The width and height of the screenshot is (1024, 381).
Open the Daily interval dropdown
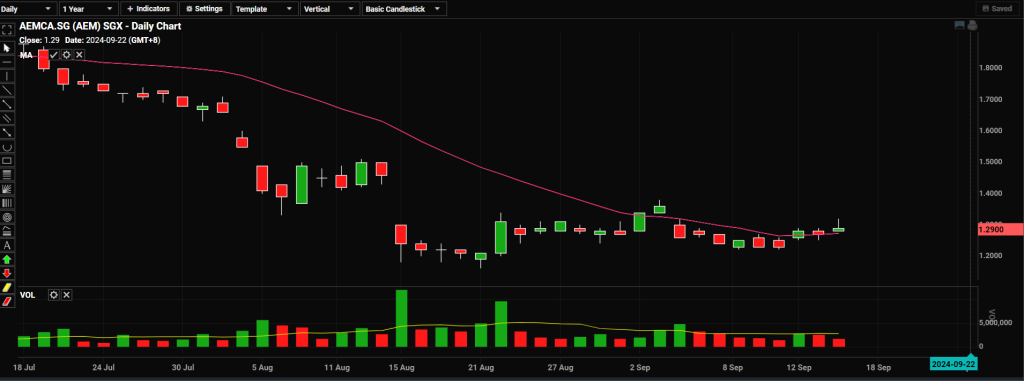[x=28, y=8]
